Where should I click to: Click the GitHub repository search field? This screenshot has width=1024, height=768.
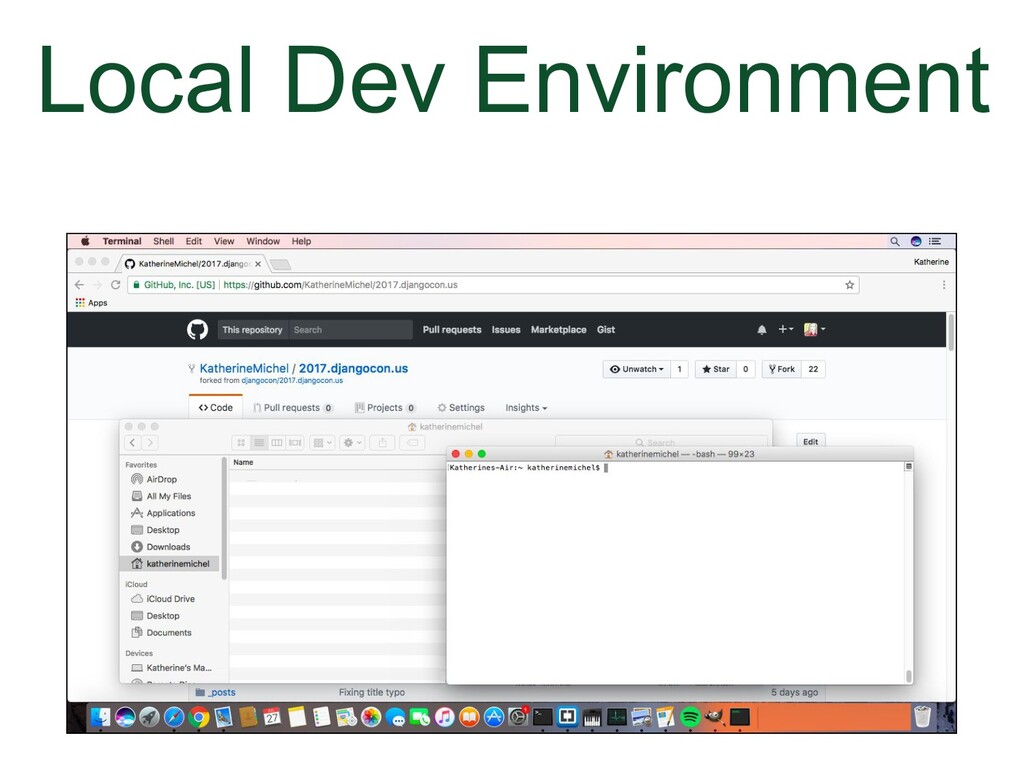click(350, 330)
